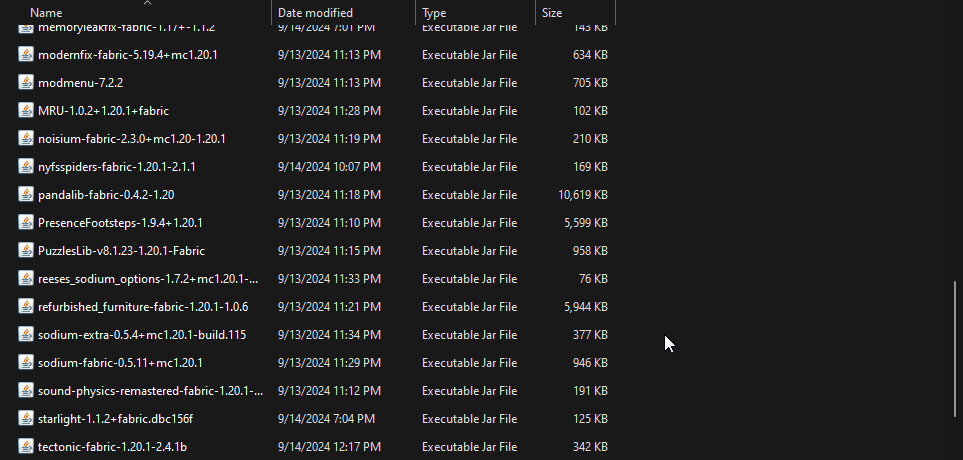
Task: Collapse sort arrow above the Name header
Action: (x=147, y=3)
